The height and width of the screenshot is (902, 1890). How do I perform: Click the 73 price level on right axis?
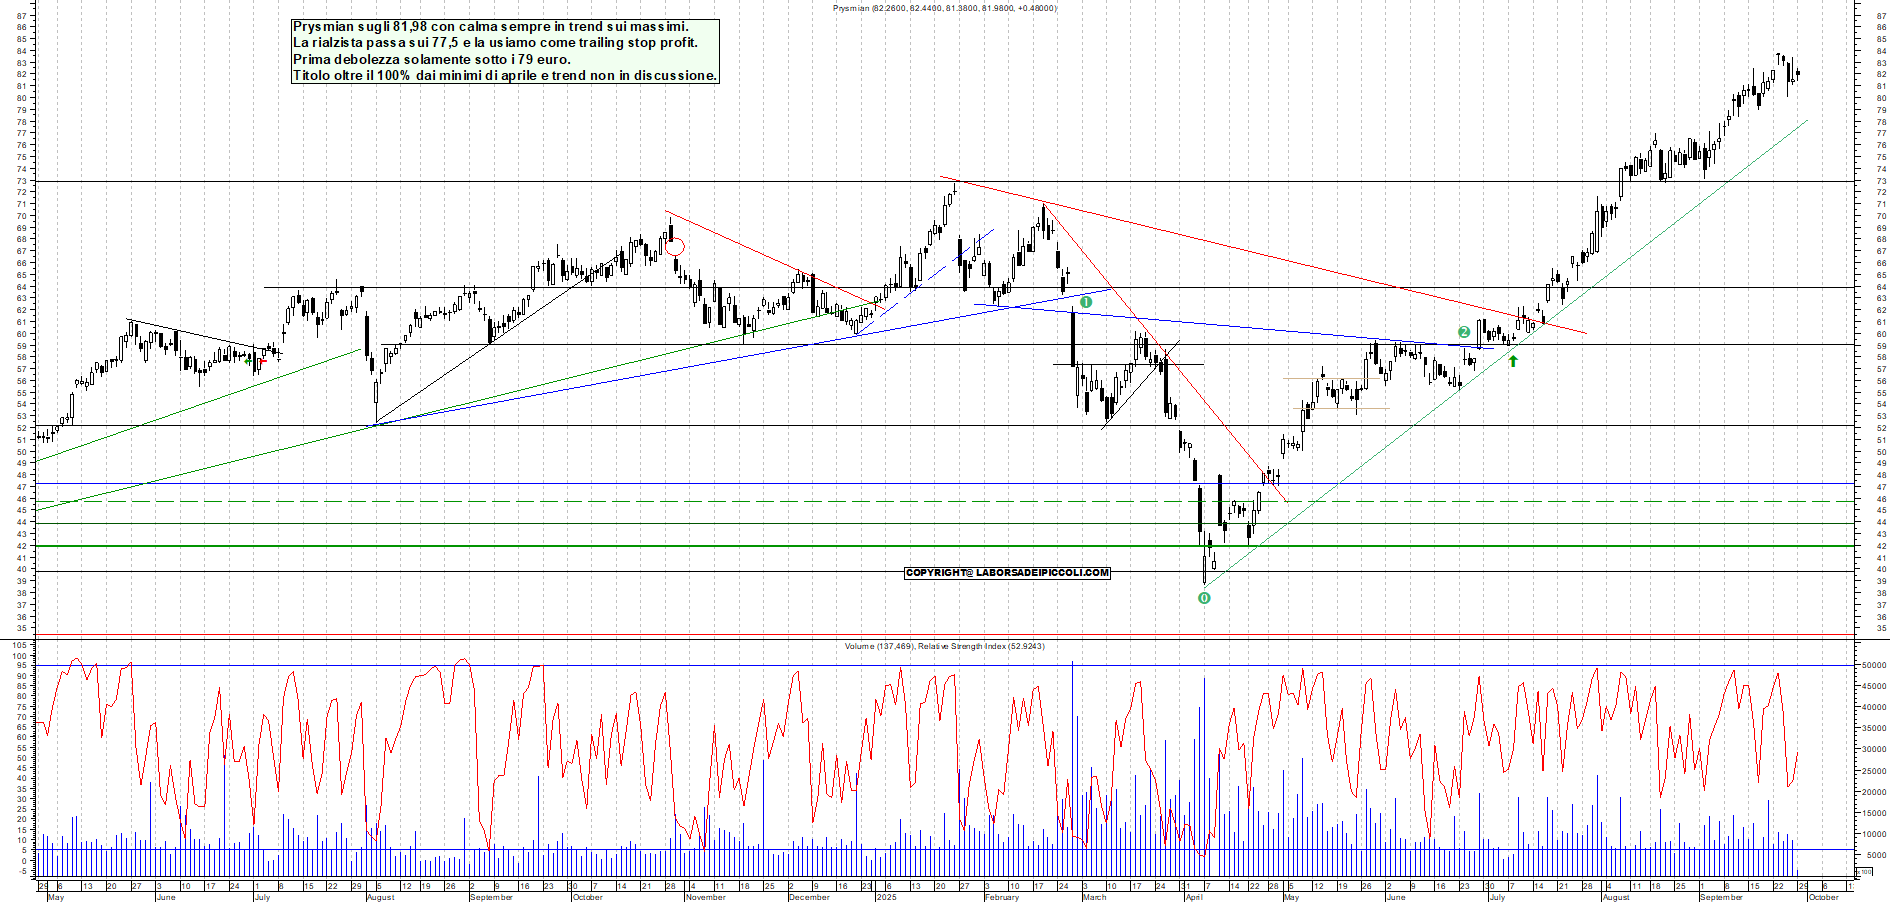pyautogui.click(x=1881, y=181)
